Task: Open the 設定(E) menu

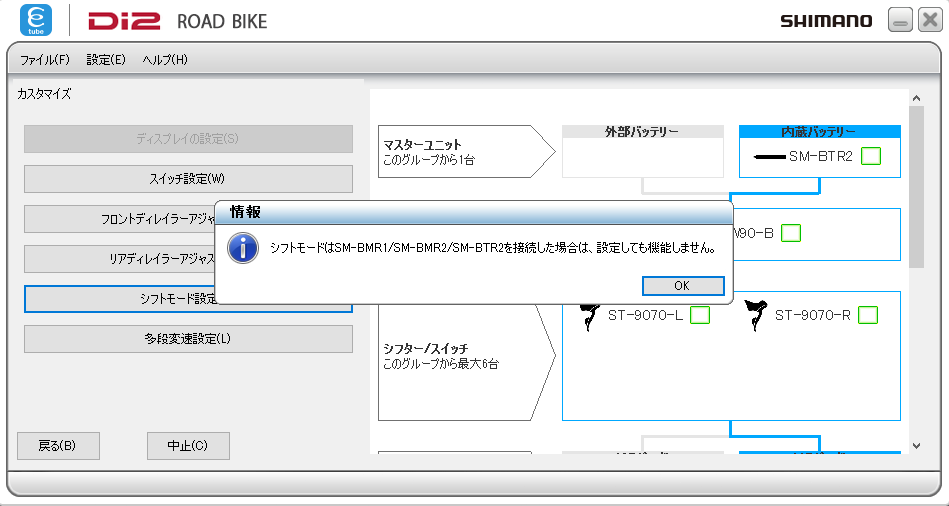Action: point(106,59)
